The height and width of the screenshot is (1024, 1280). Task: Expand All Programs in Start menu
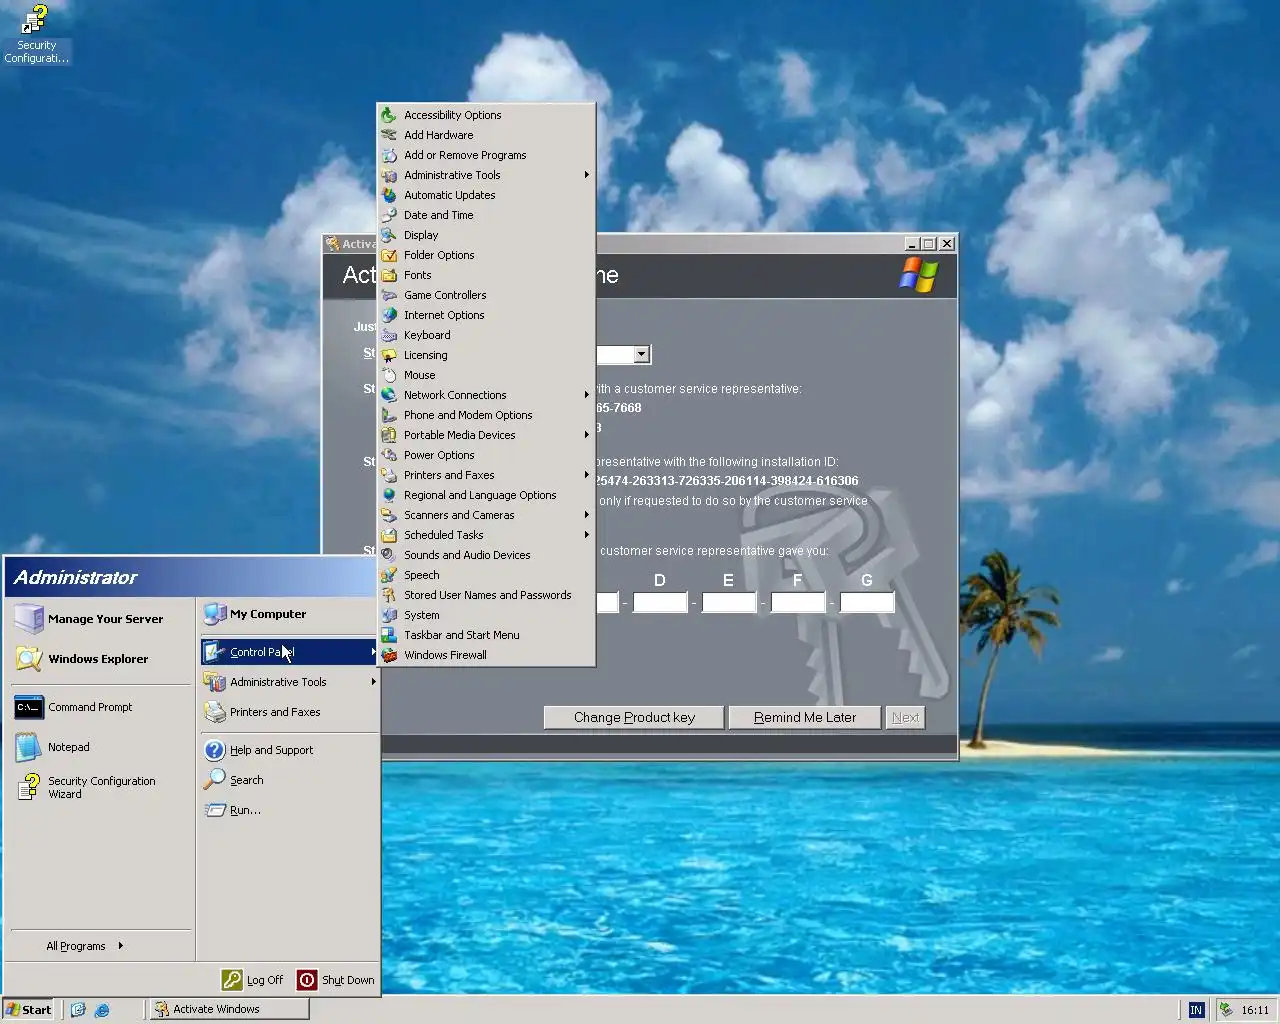point(85,946)
